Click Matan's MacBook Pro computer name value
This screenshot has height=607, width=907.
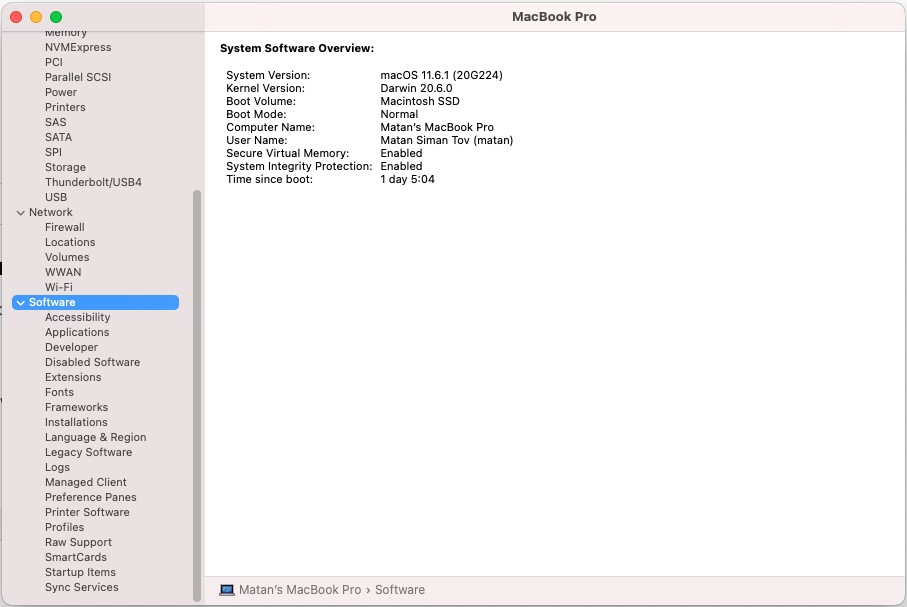(x=437, y=128)
